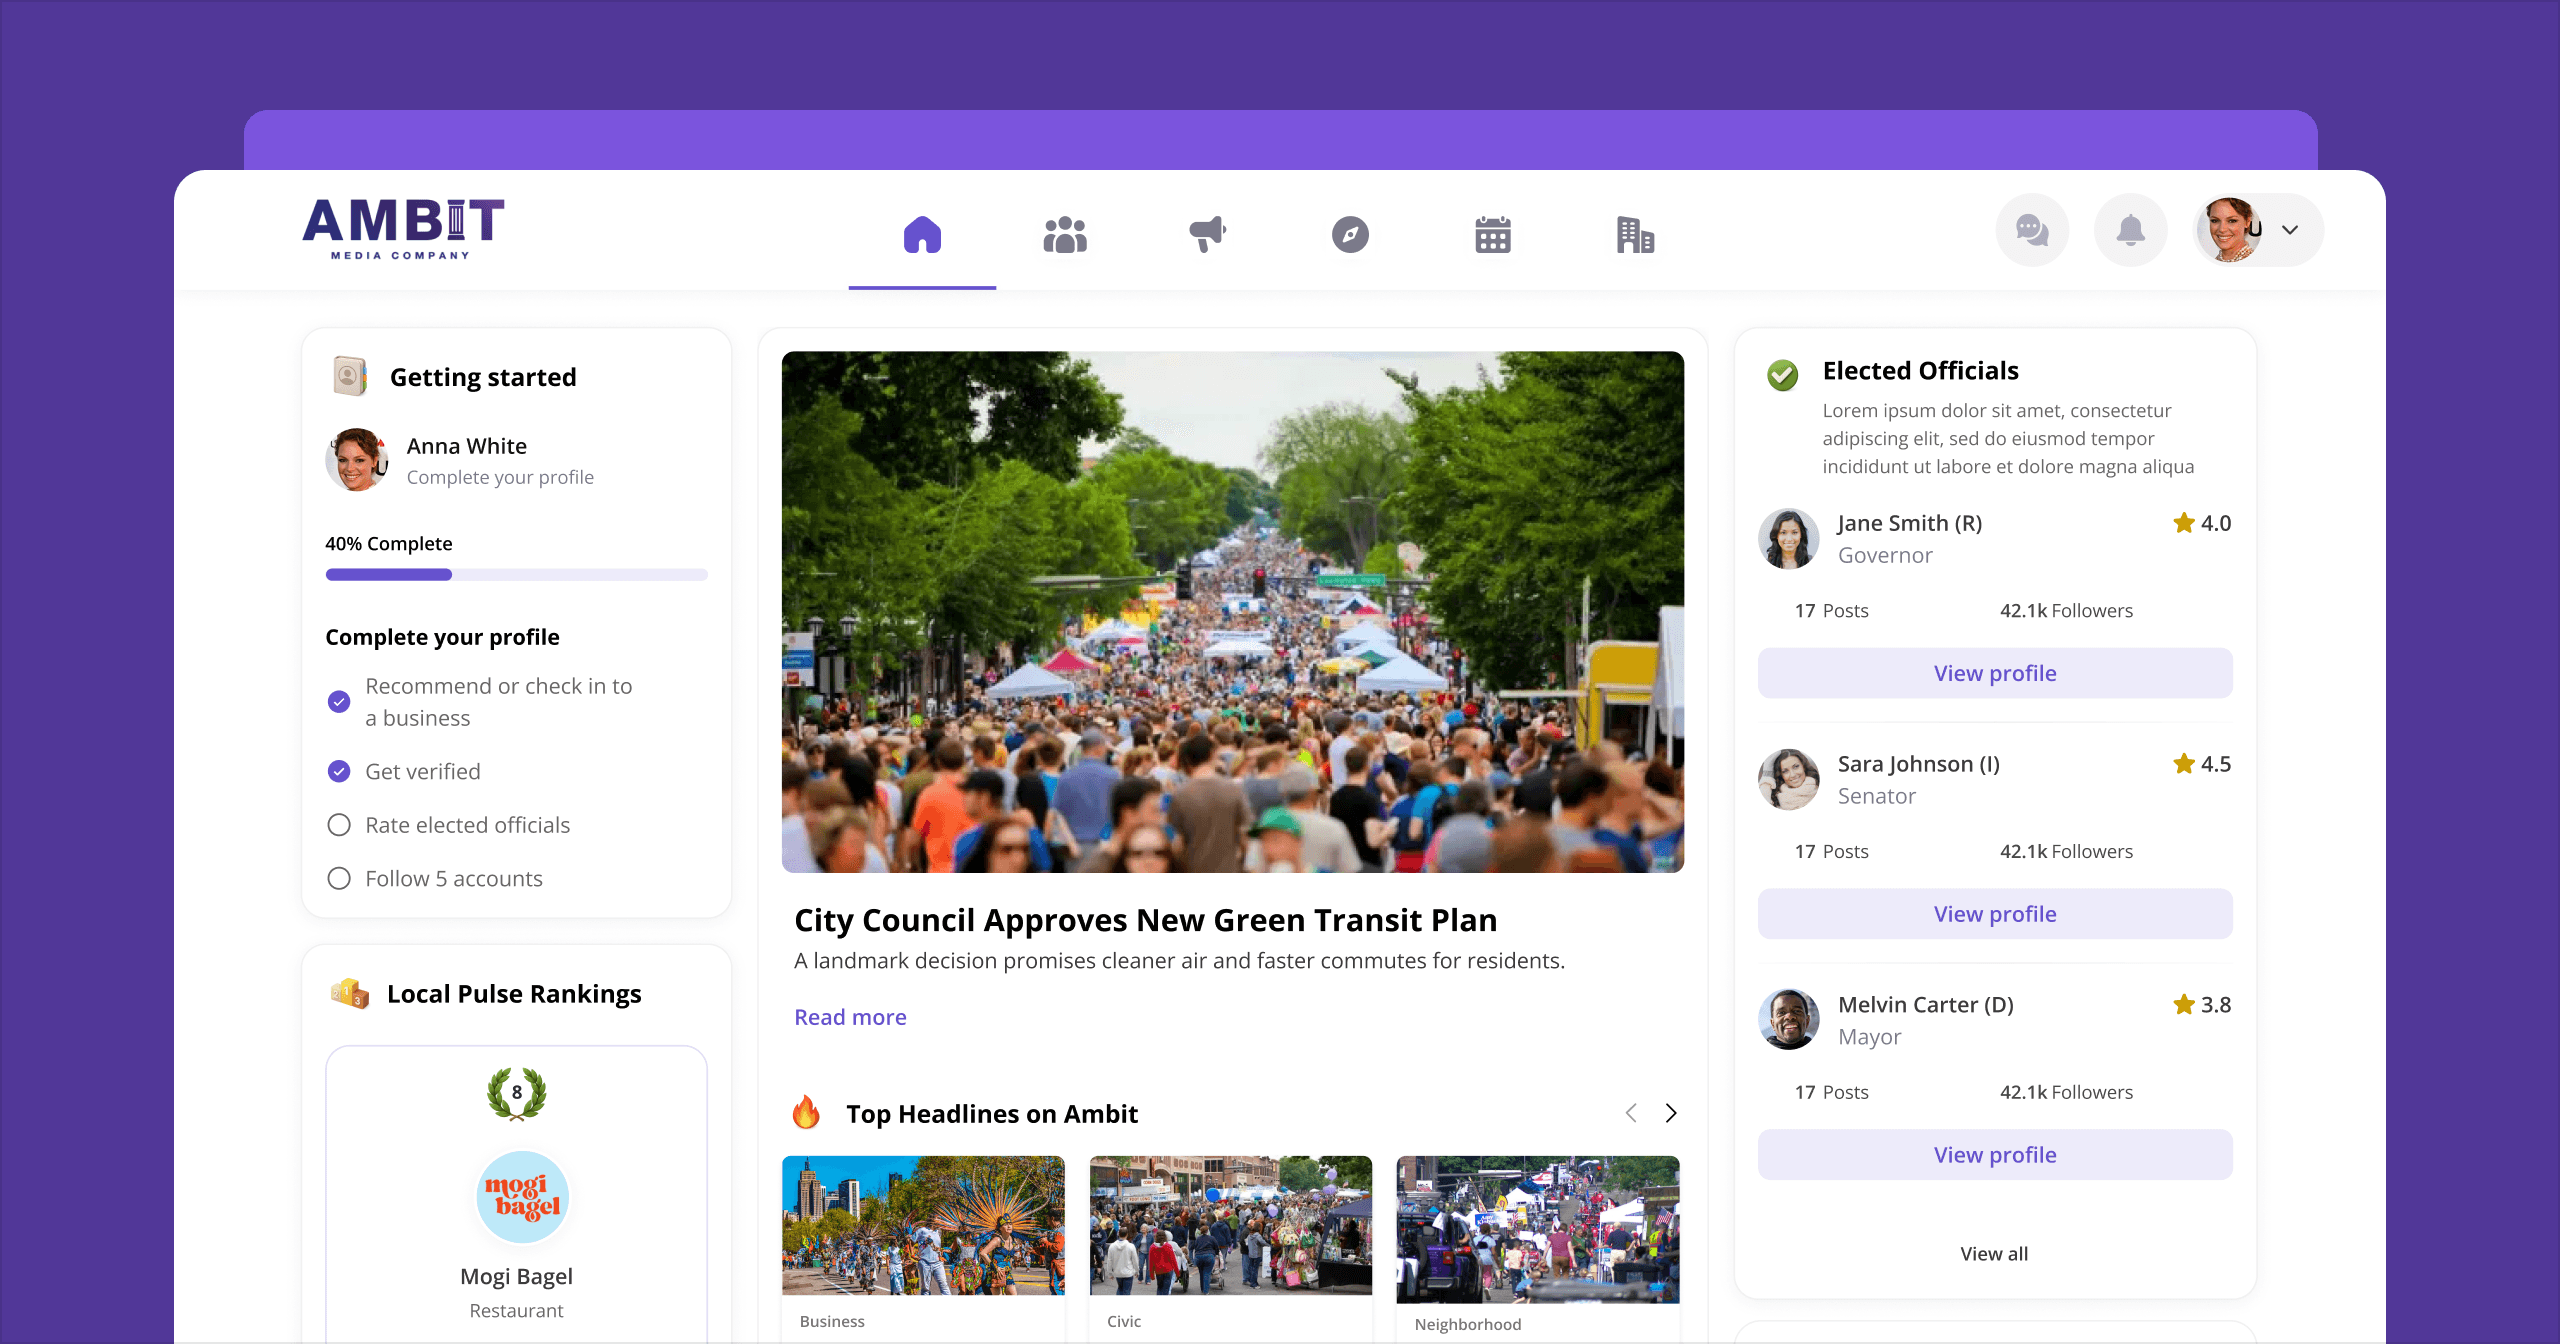
Task: Open the Business headline thumbnail
Action: pos(922,1225)
